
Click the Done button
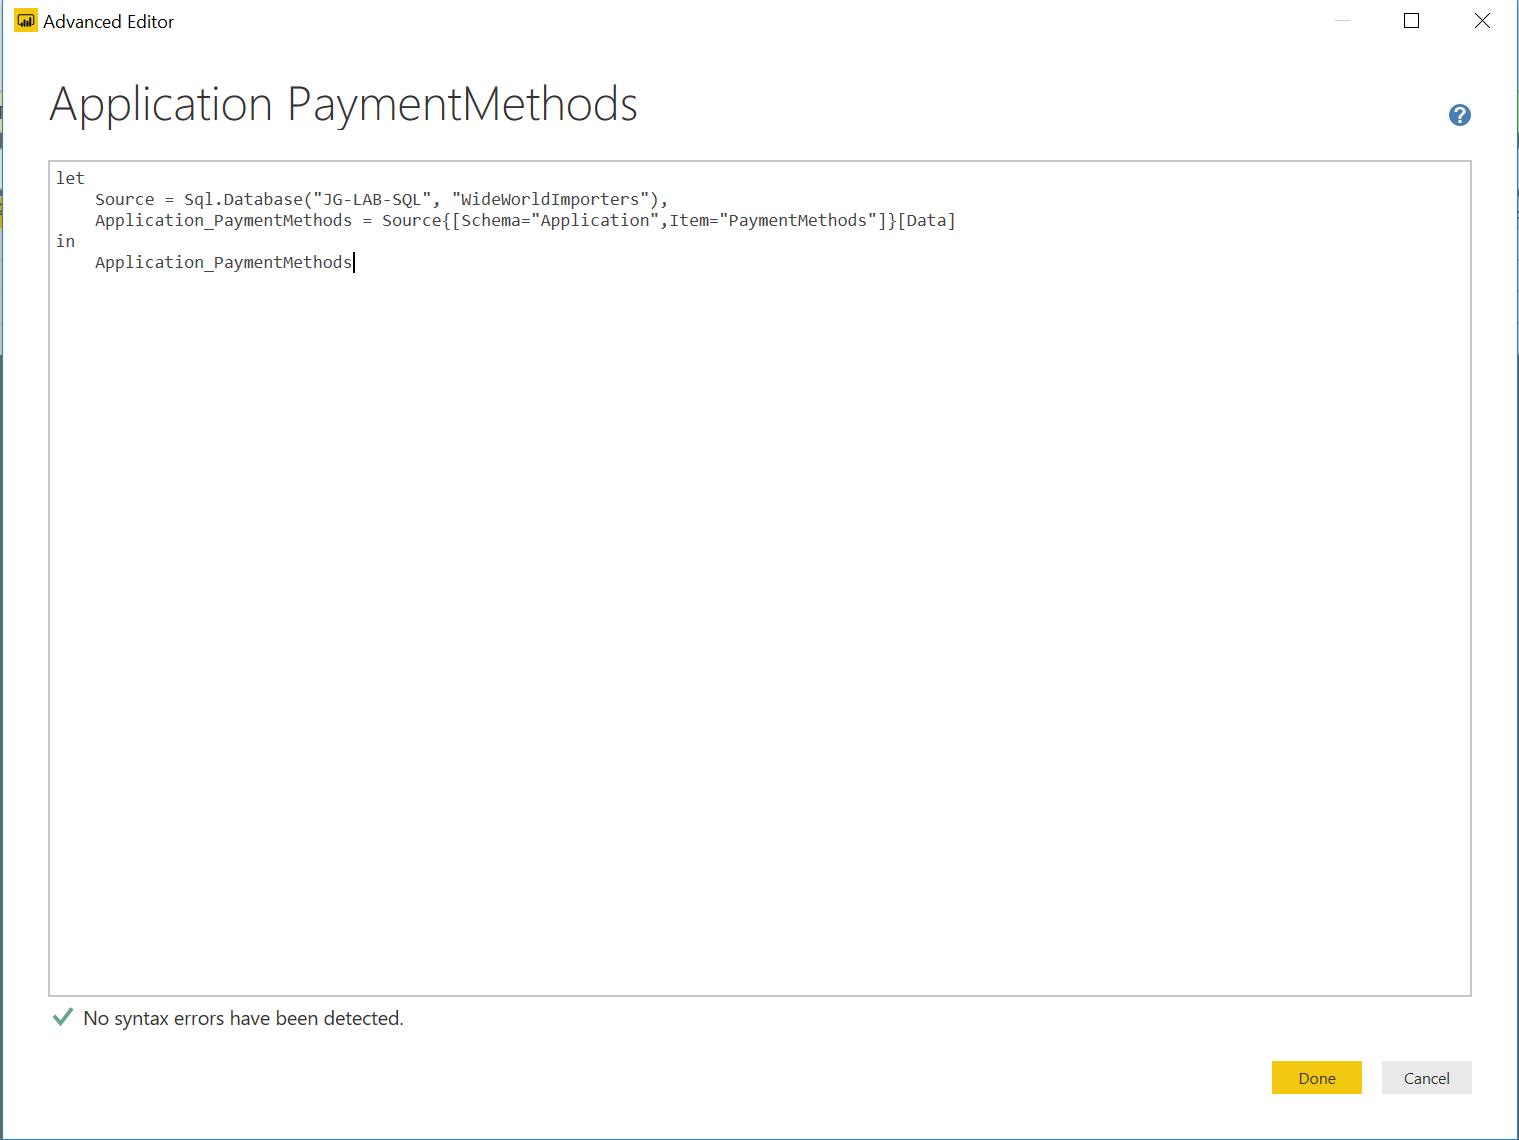pos(1316,1078)
